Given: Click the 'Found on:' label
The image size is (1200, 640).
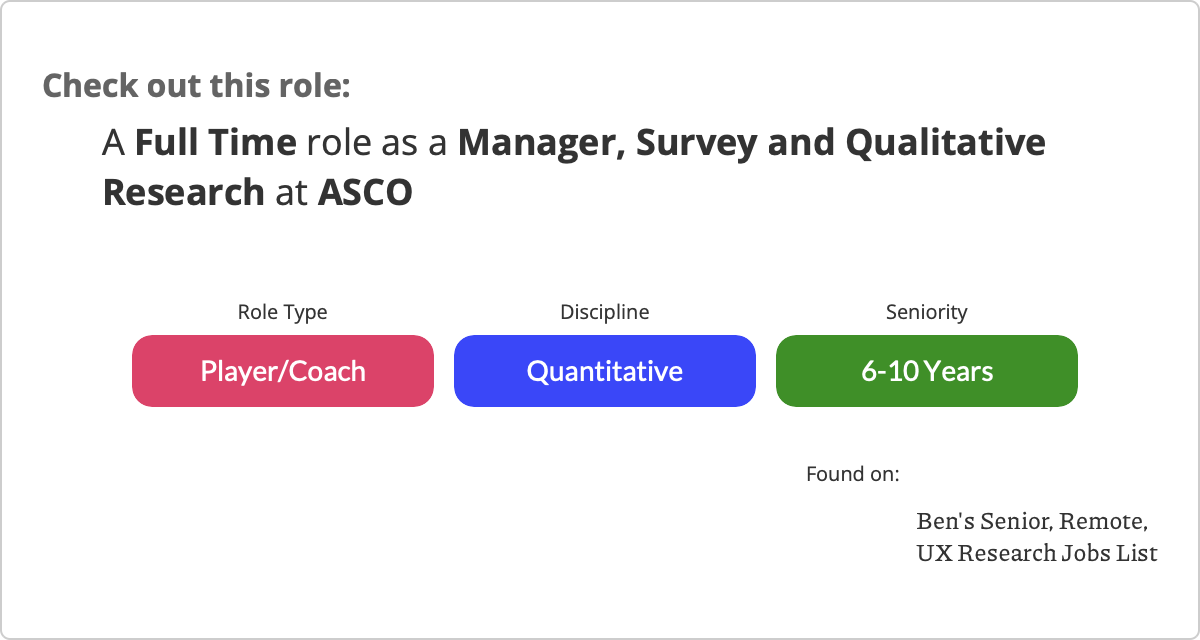Looking at the screenshot, I should point(852,473).
